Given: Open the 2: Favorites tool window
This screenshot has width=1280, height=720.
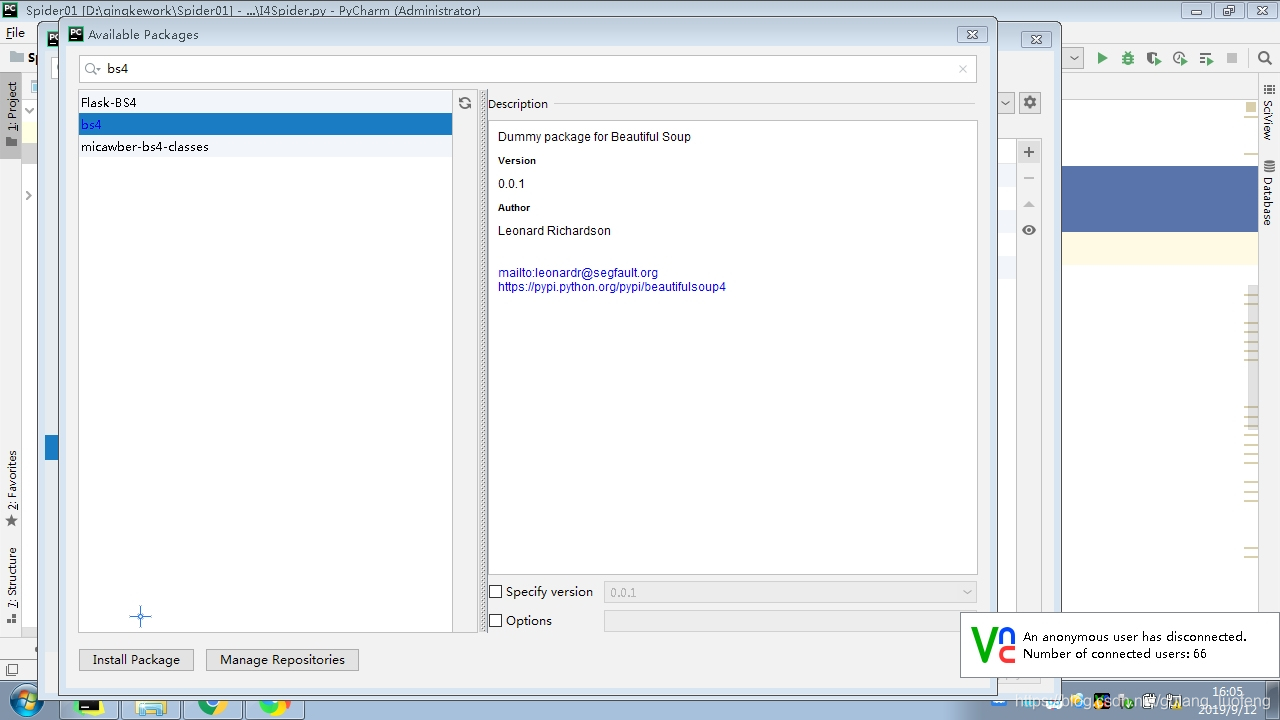Looking at the screenshot, I should click(x=12, y=488).
